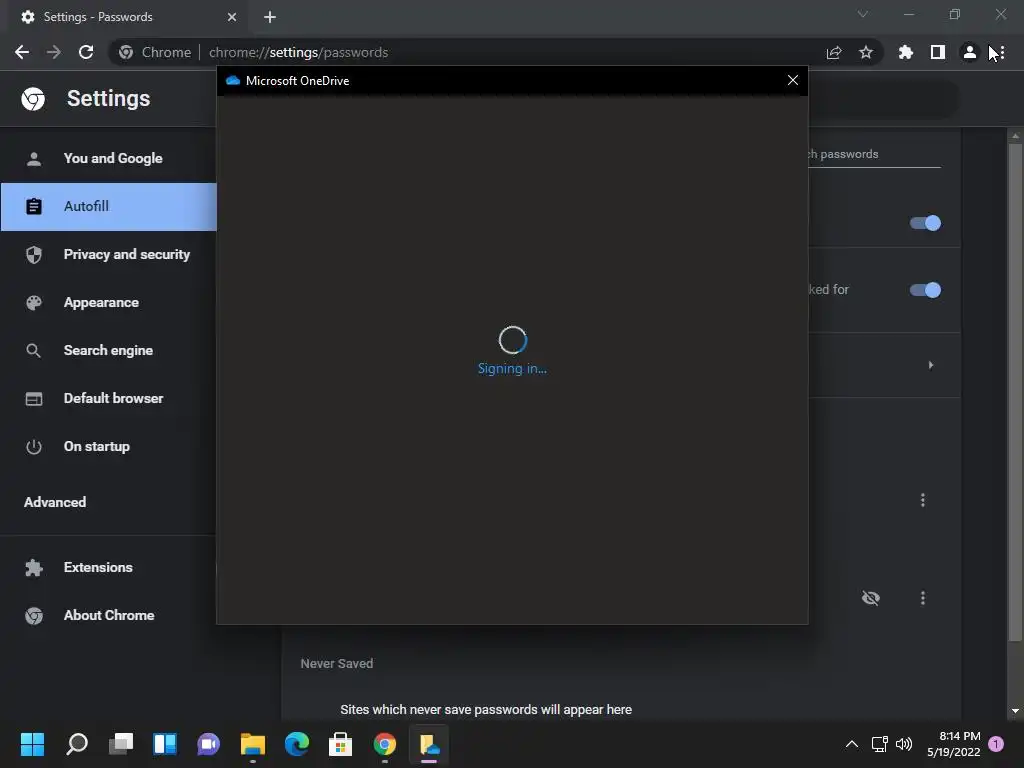Toggle the first password settings switch
Screen dimensions: 1024x768
[x=925, y=223]
